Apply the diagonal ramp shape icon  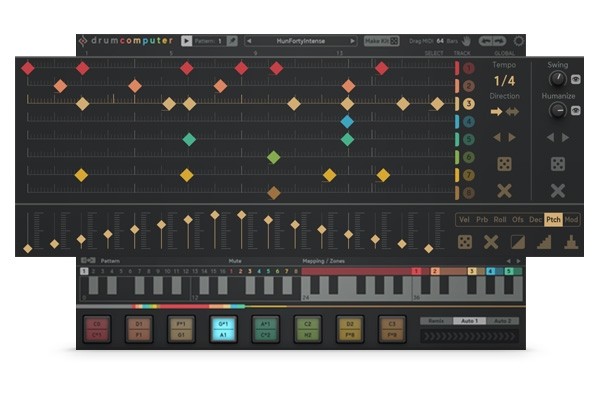(x=518, y=242)
